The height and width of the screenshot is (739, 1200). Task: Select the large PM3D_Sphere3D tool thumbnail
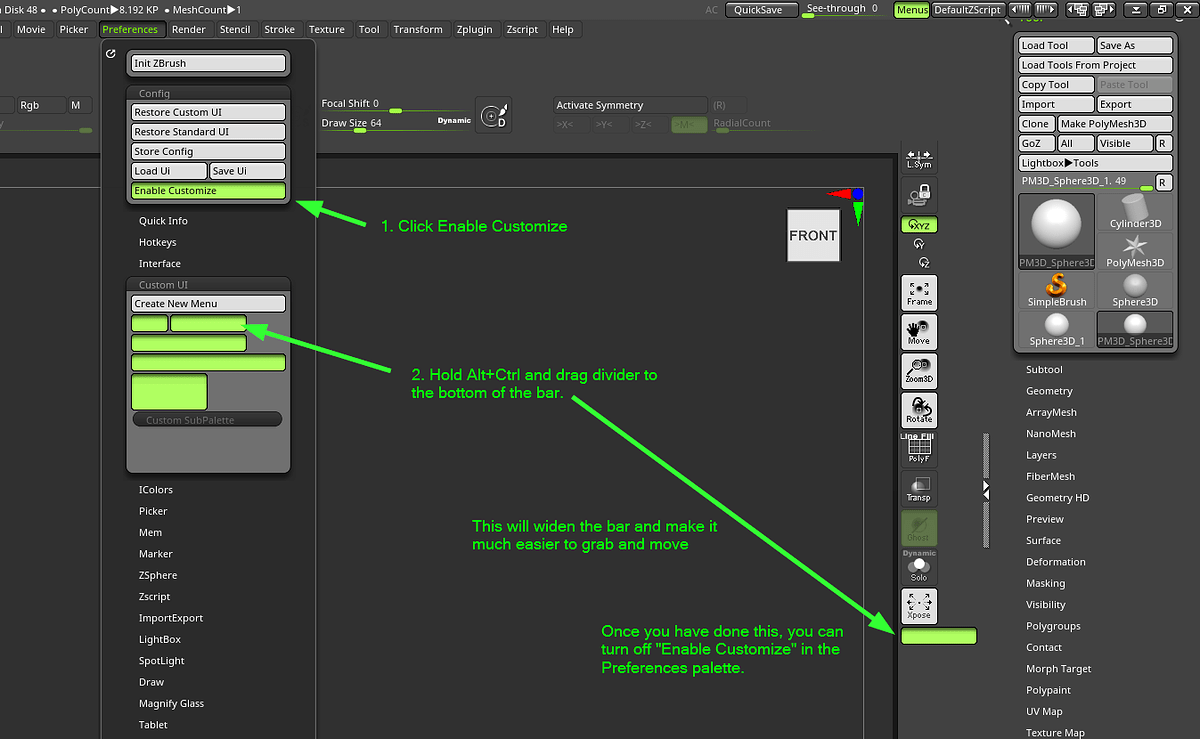point(1057,232)
